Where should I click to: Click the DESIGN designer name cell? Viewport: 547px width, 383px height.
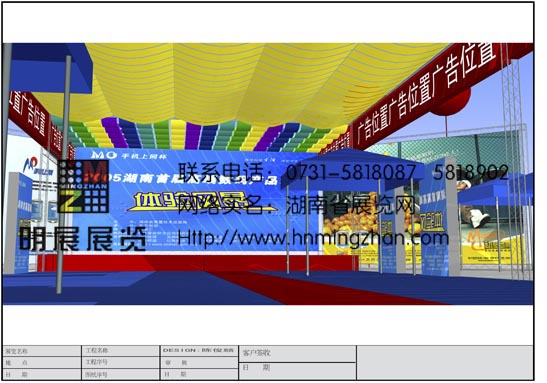[199, 351]
